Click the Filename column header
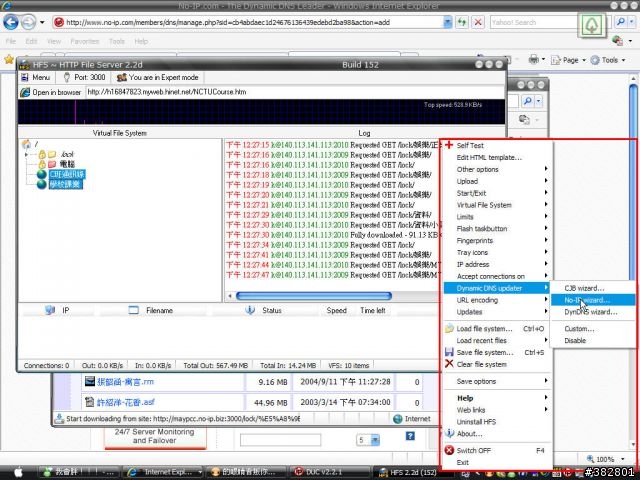 pyautogui.click(x=151, y=311)
